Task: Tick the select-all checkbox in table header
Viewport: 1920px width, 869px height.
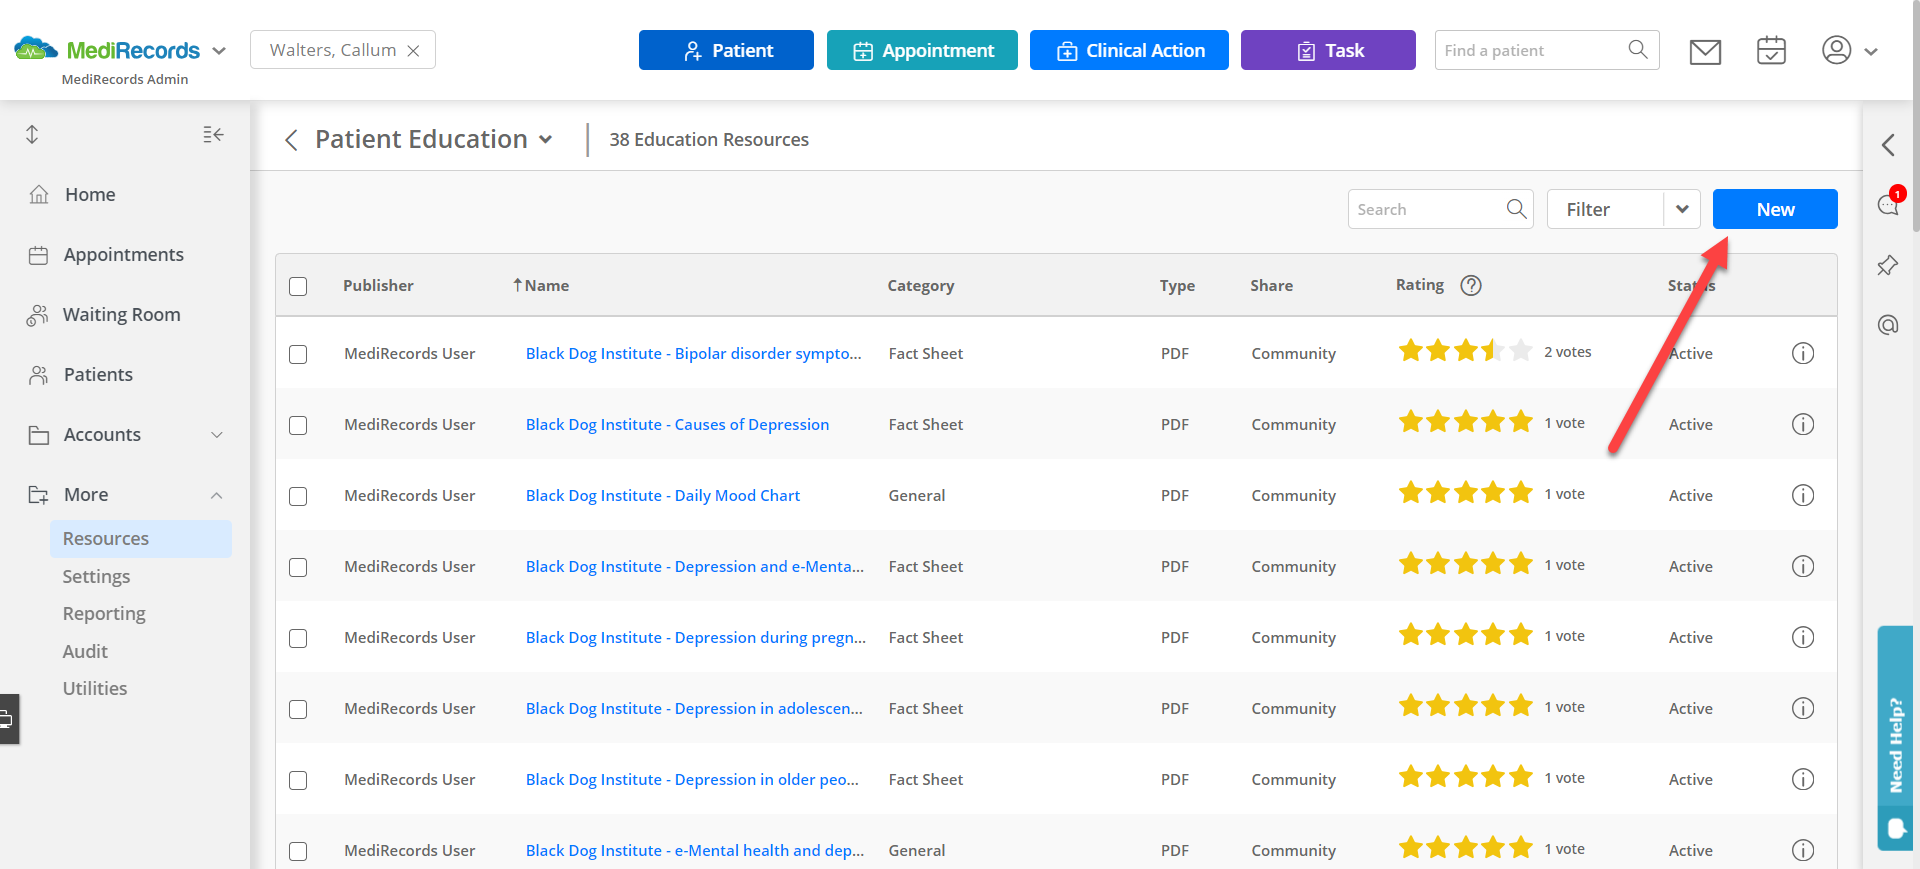Action: pos(298,286)
